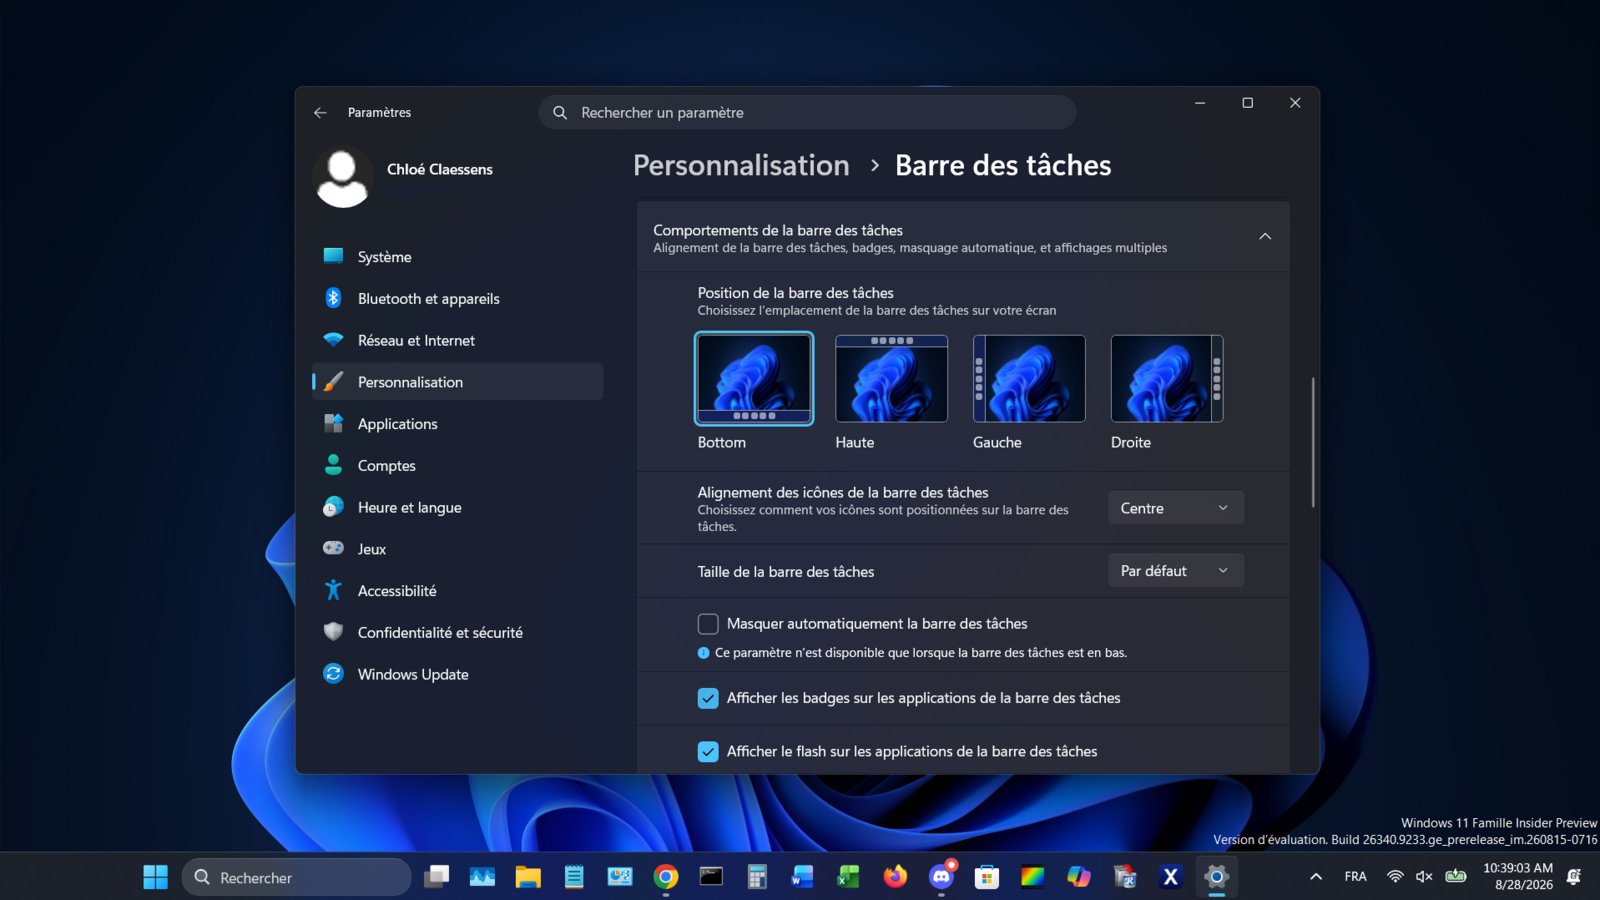
Task: Collapse Comportements de la barre des tâches section
Action: point(1265,237)
